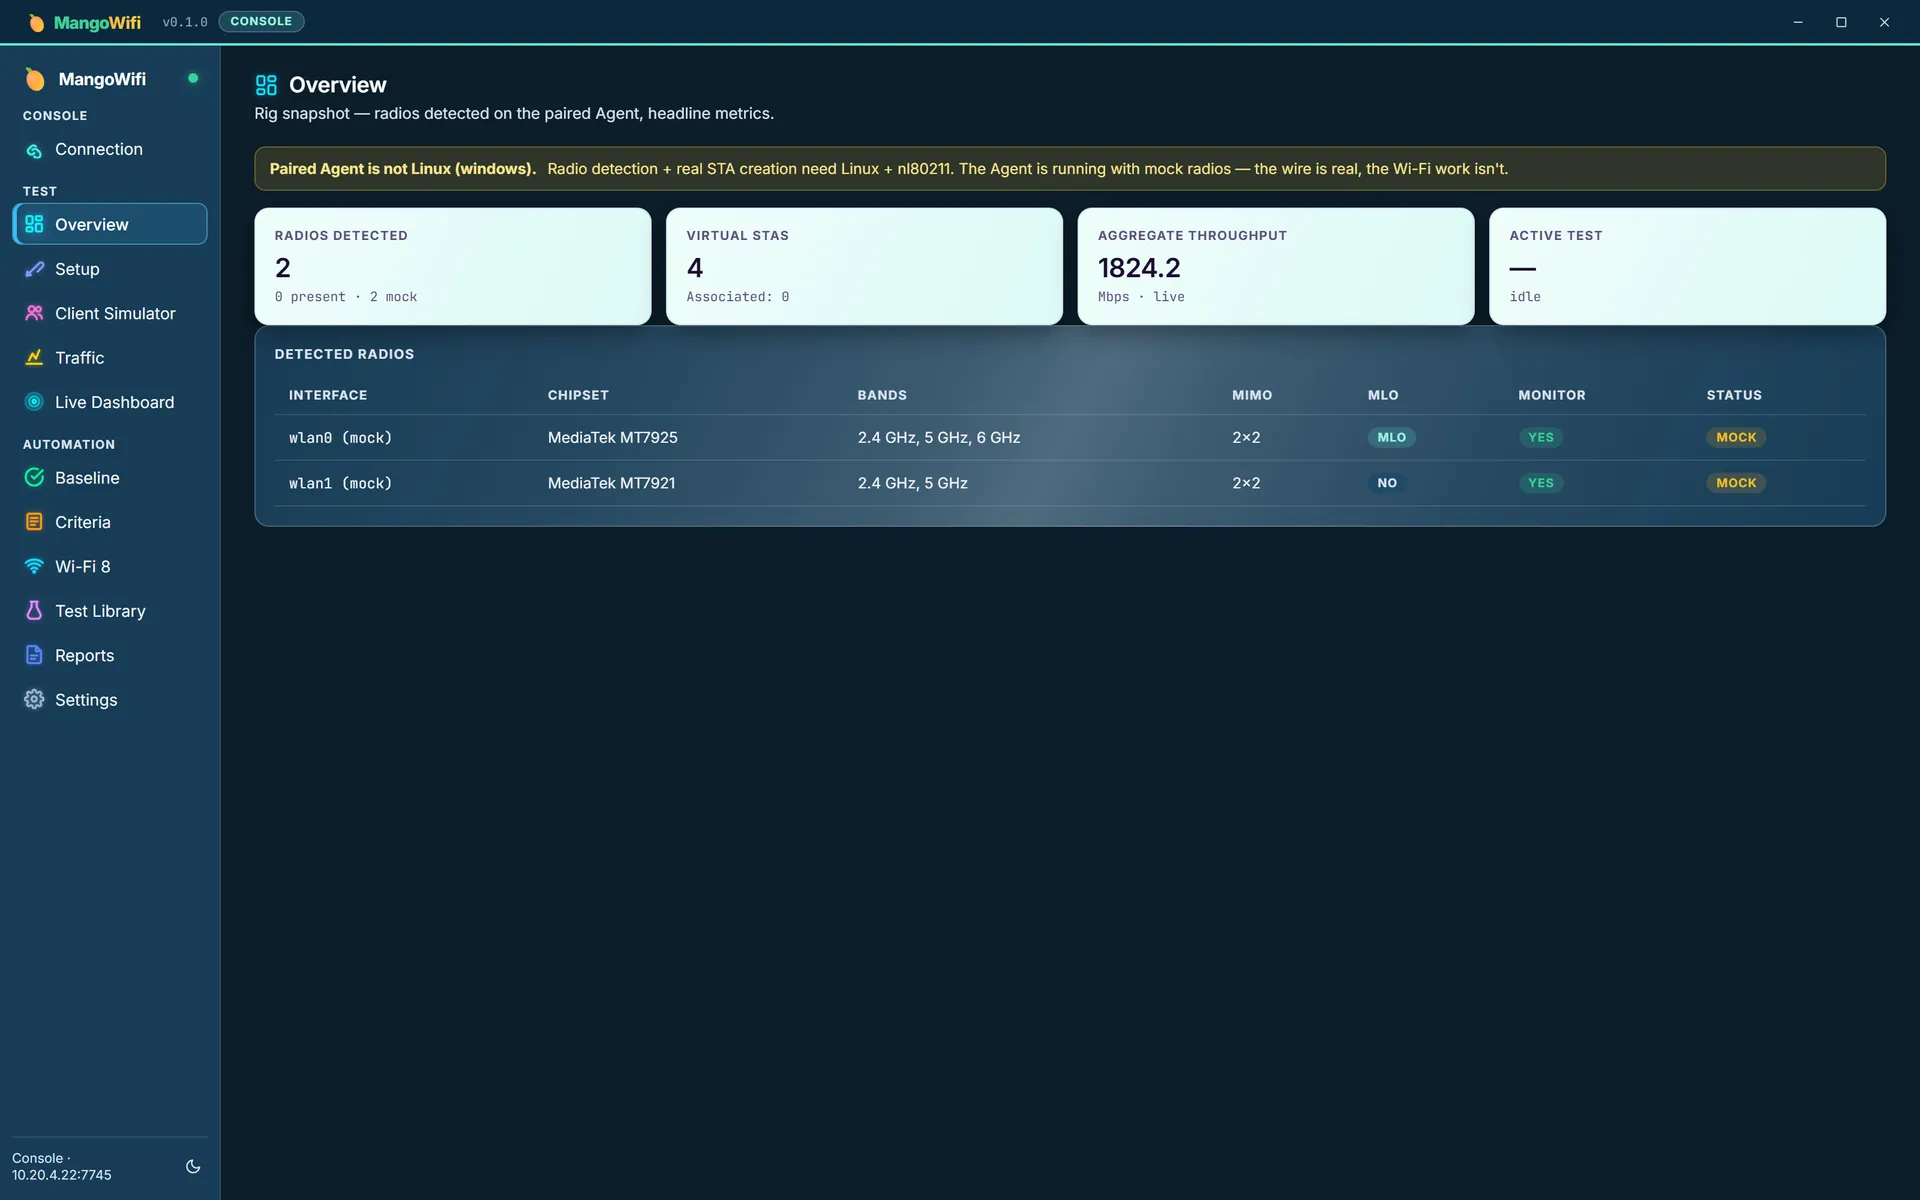Viewport: 1920px width, 1200px height.
Task: Click the Reports document icon
Action: point(34,655)
